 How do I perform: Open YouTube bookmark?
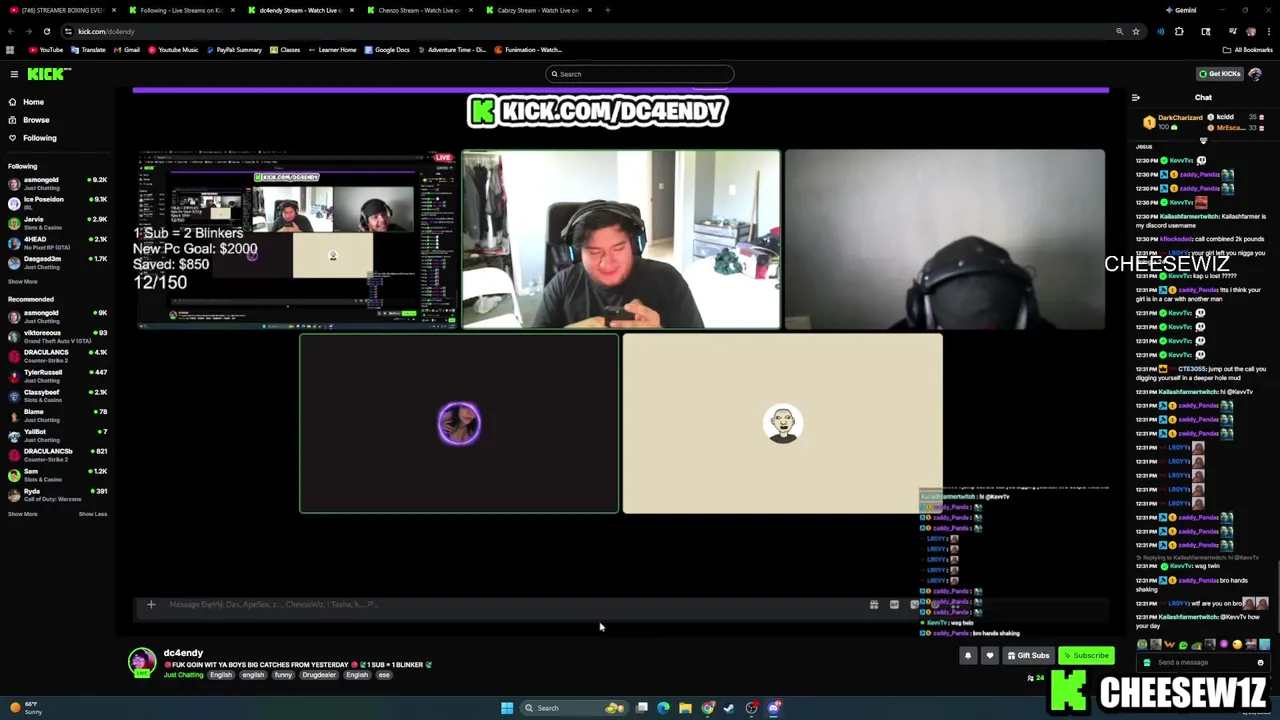46,49
